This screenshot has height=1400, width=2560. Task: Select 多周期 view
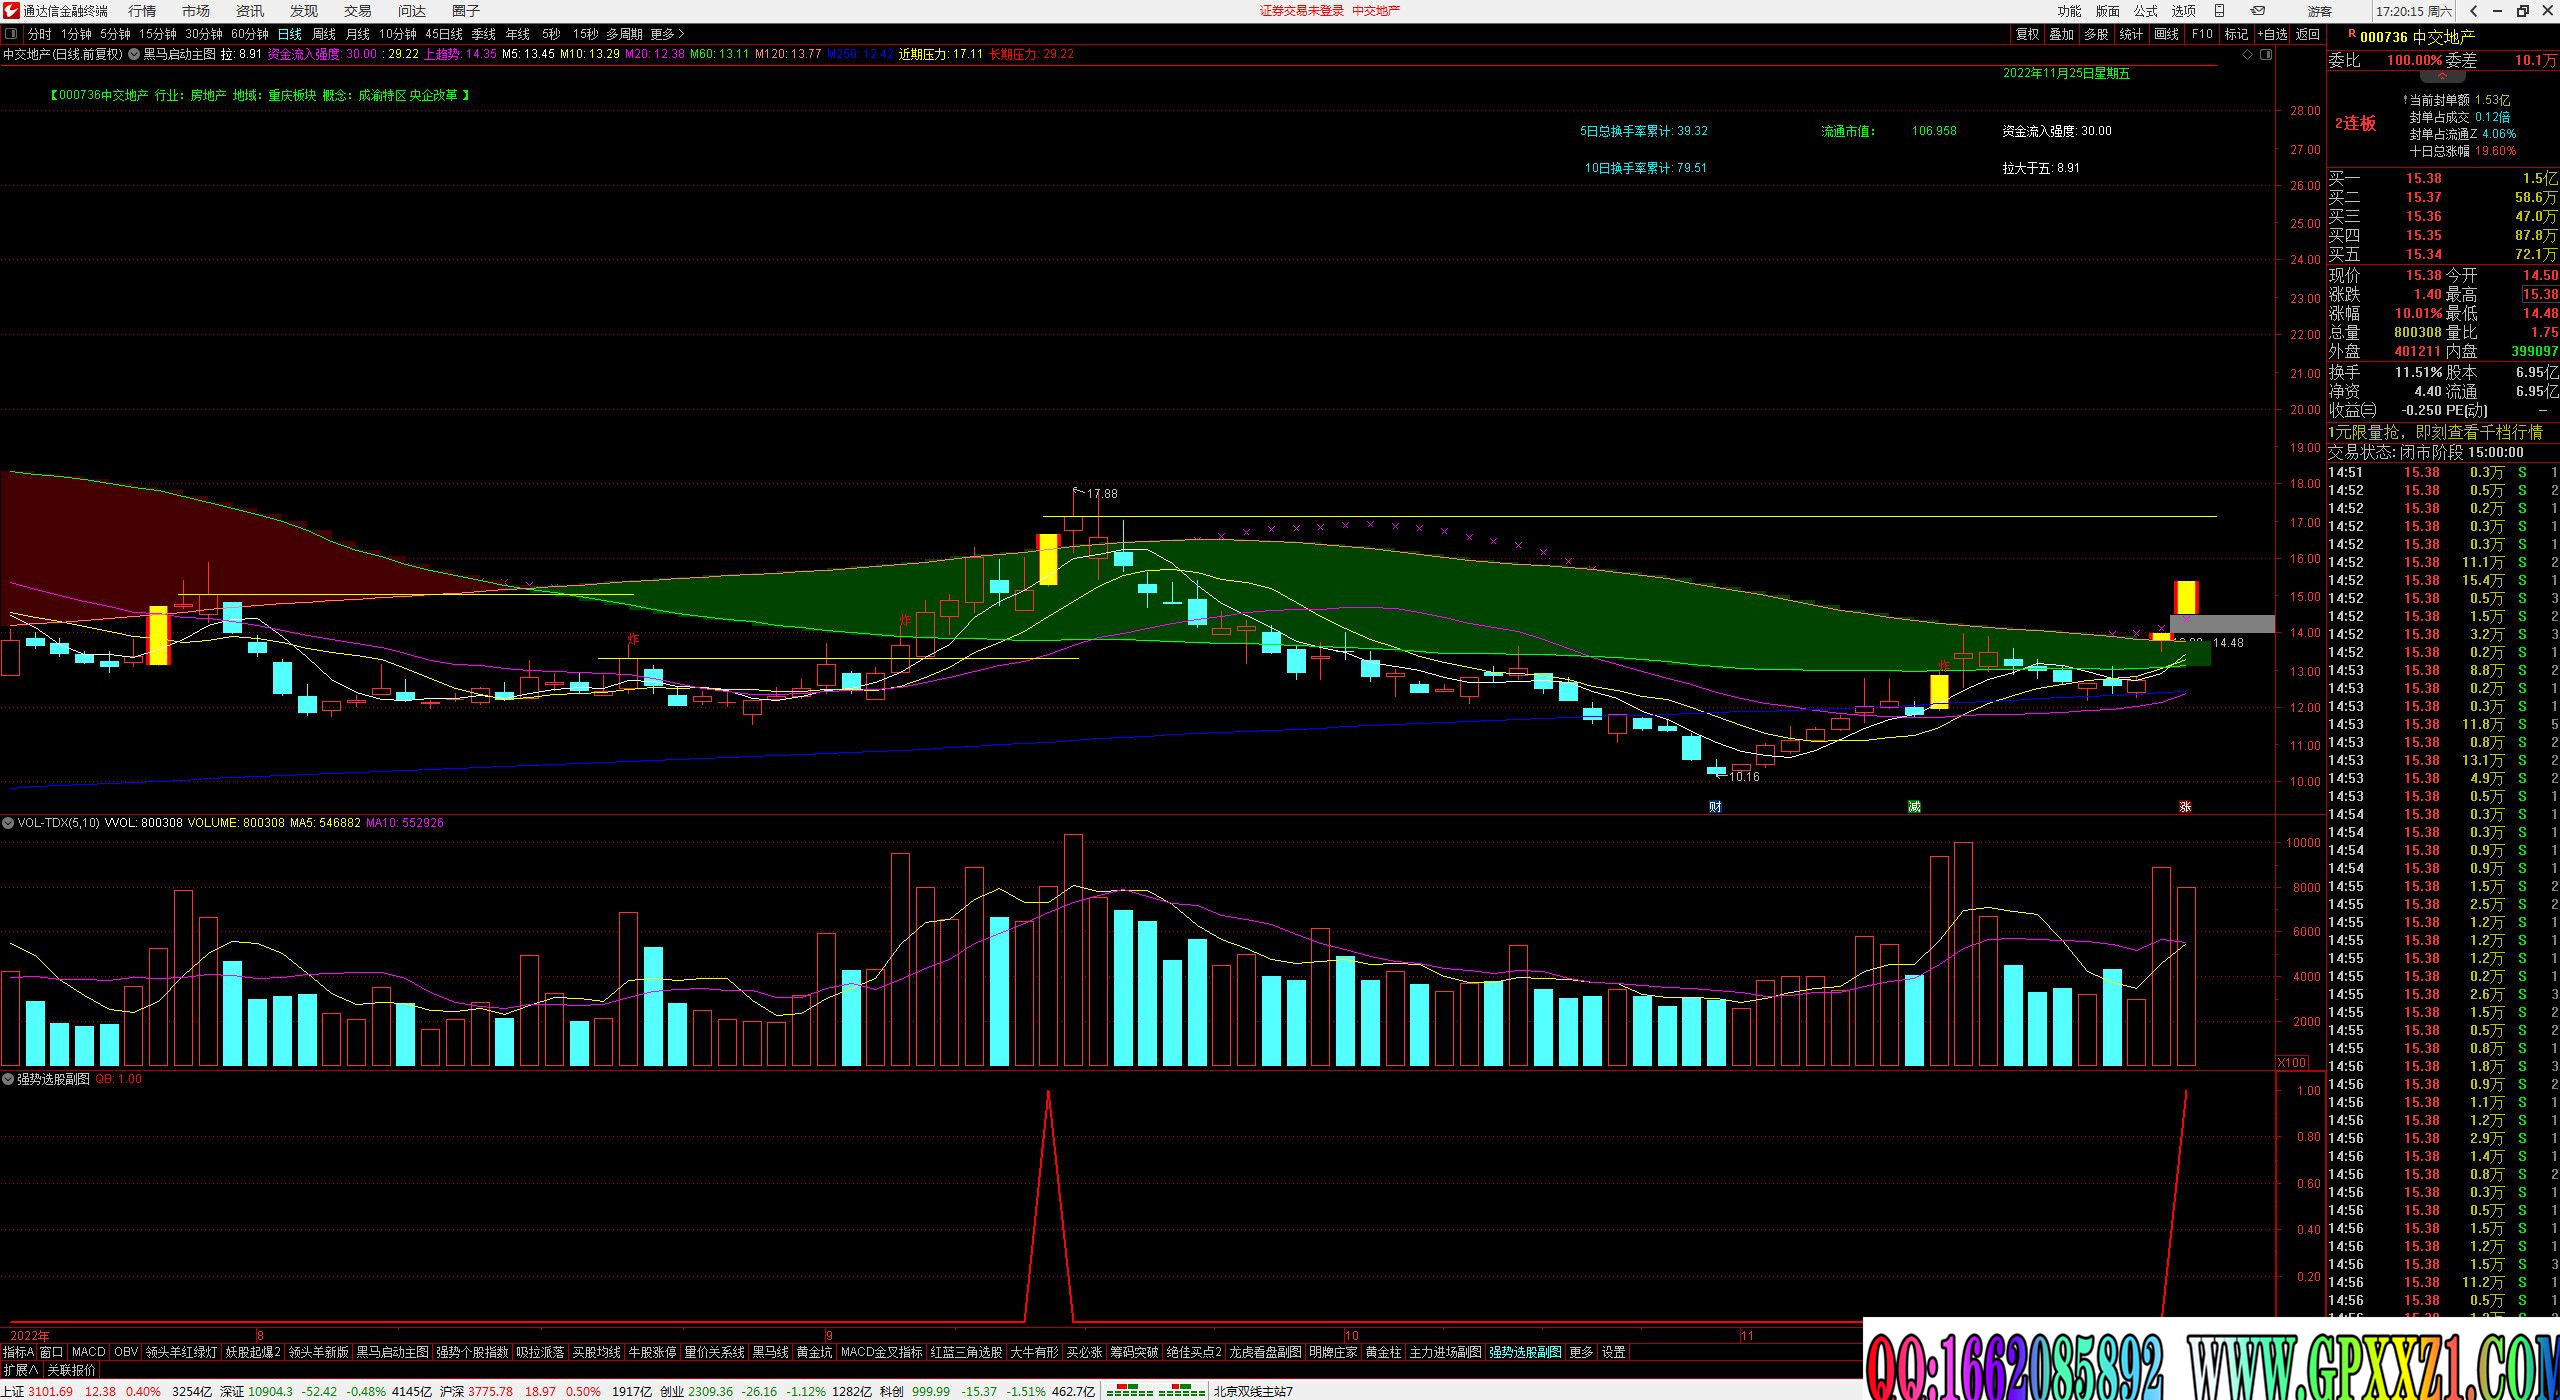click(624, 34)
